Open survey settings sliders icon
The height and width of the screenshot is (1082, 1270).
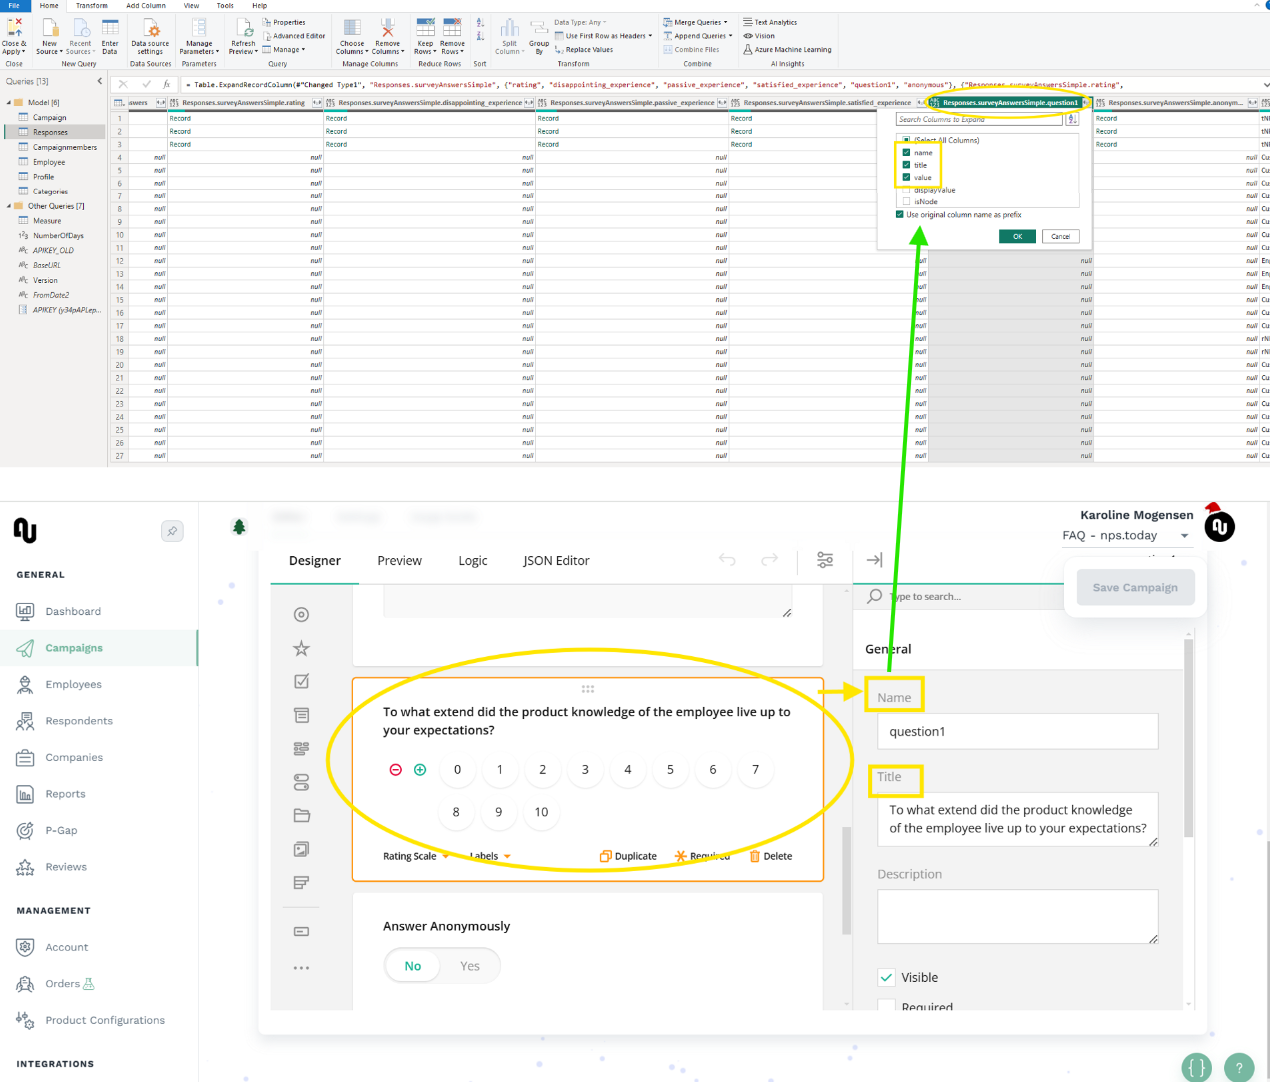[x=825, y=560]
